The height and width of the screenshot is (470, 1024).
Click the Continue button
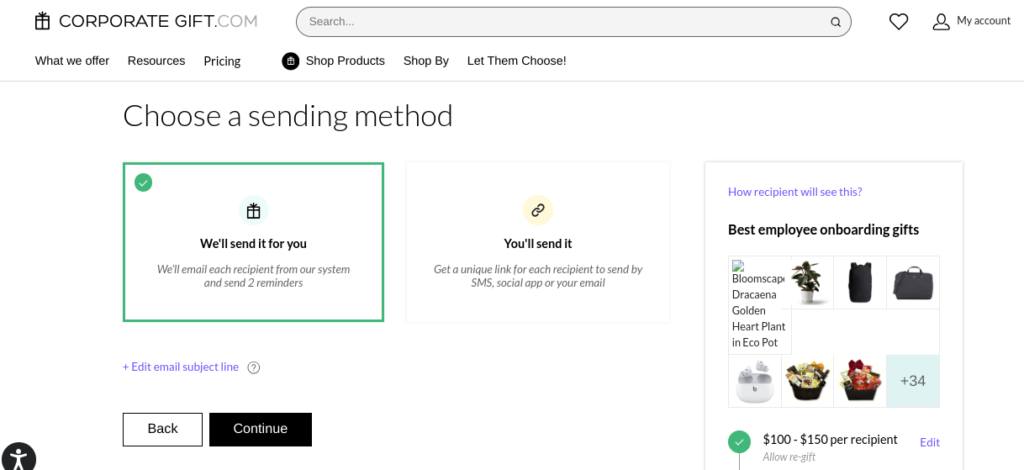pos(261,429)
